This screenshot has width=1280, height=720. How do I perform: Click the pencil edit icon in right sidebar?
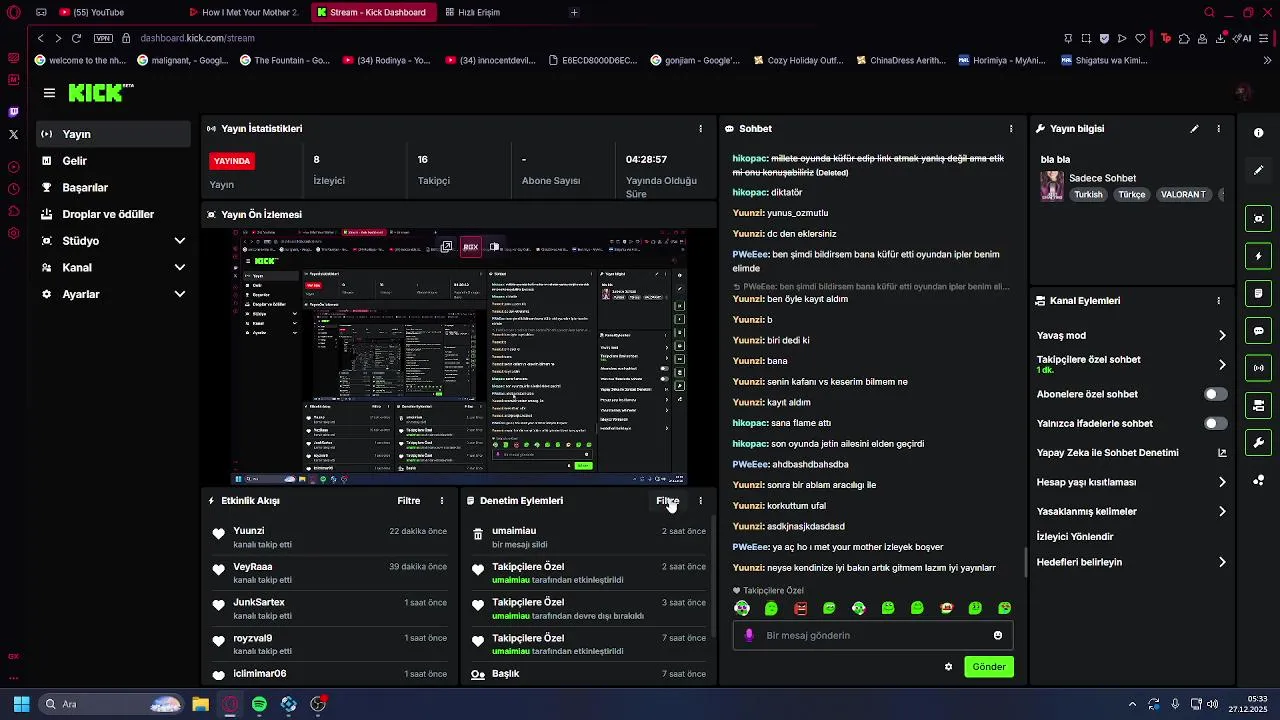1258,171
